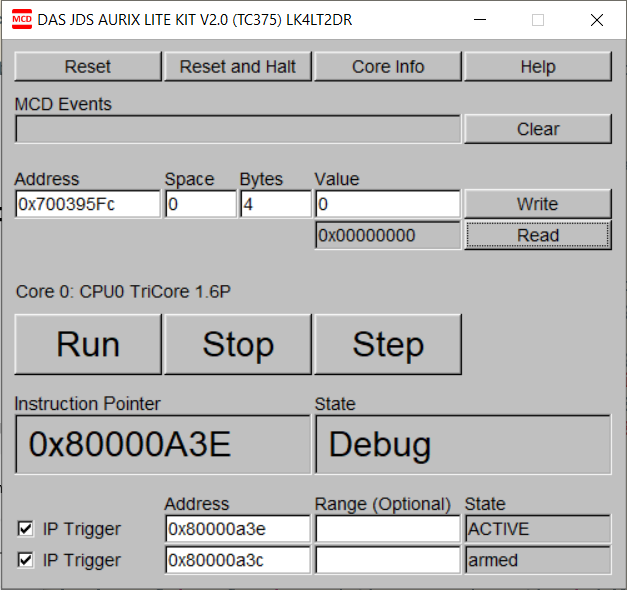Click the armed trigger state box

coord(538,560)
